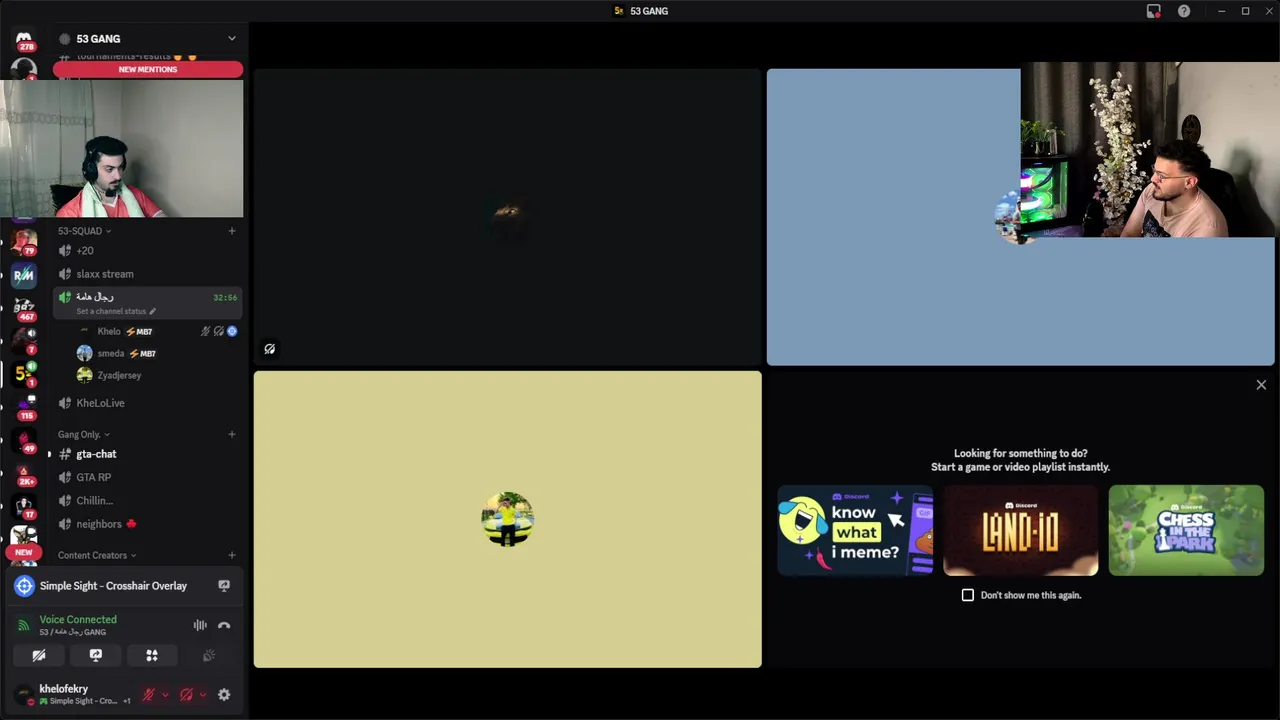Add a channel to Gang Only category
Screen dimensions: 1280x720
[x=232, y=434]
